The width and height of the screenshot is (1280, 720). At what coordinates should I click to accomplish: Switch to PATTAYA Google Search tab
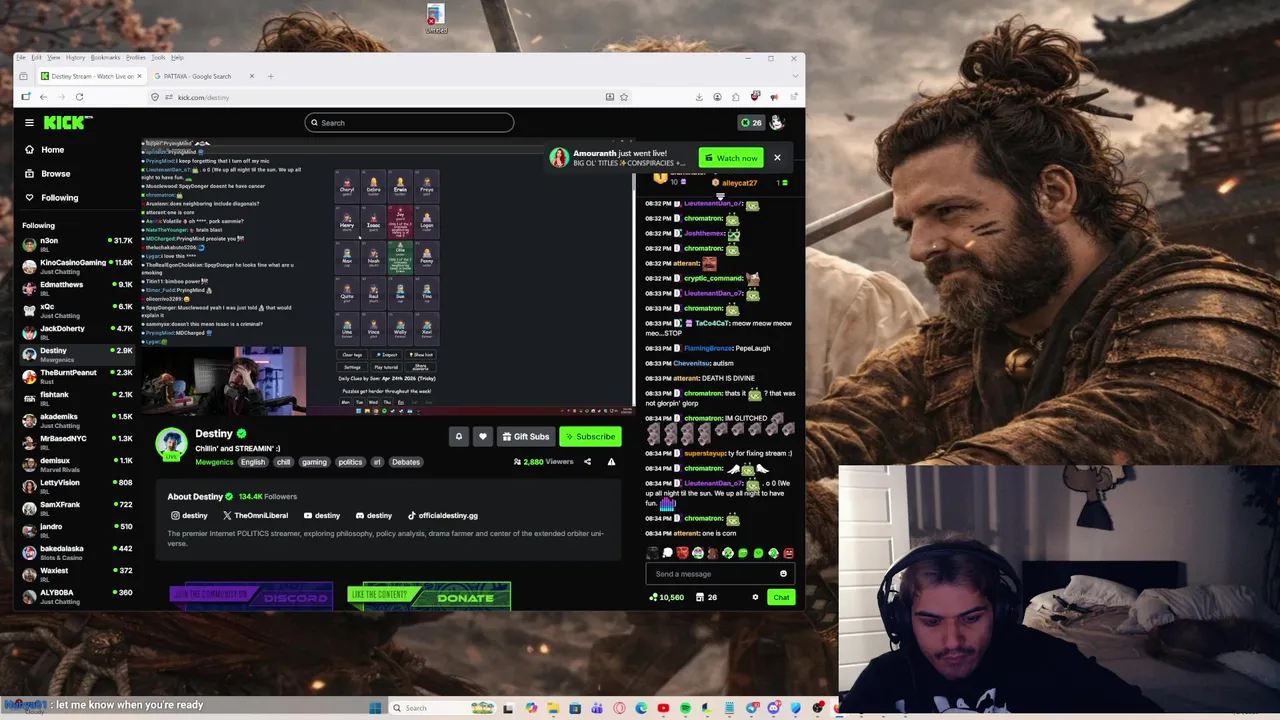[x=204, y=76]
